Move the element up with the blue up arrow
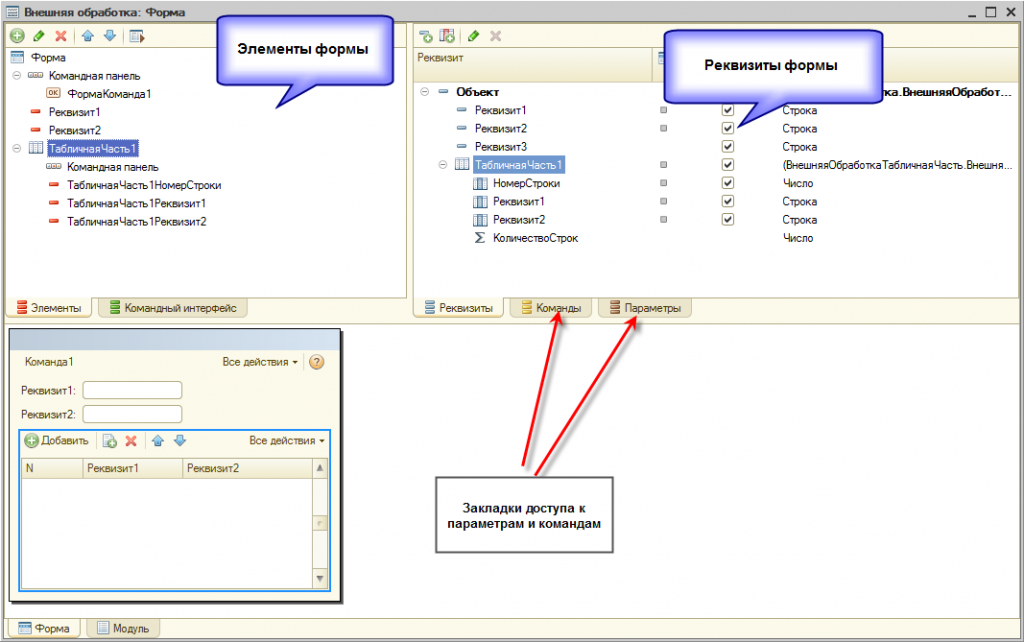Screen dimensions: 1024x642 pyautogui.click(x=88, y=36)
